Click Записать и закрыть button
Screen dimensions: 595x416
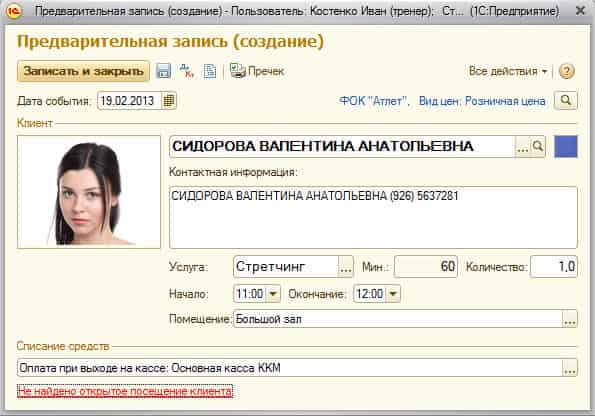point(83,71)
